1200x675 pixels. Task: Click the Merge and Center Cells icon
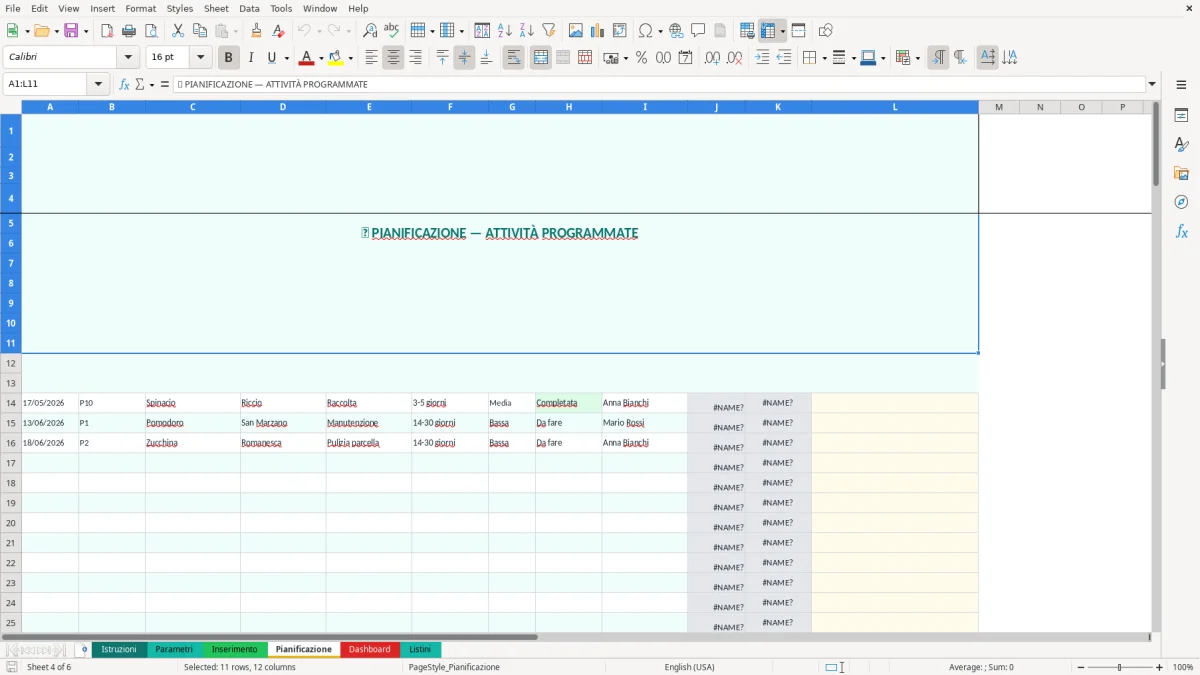[541, 58]
